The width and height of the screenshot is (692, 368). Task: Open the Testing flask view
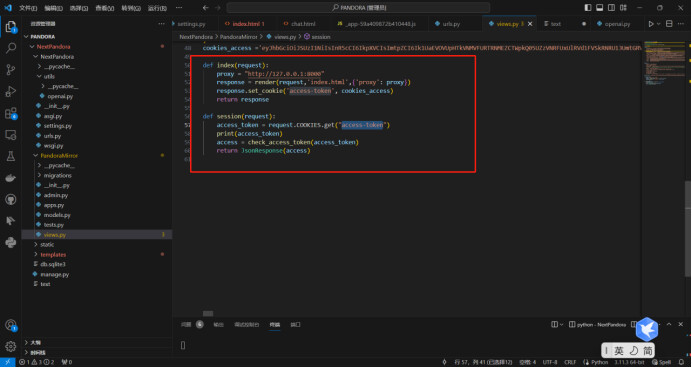click(11, 156)
